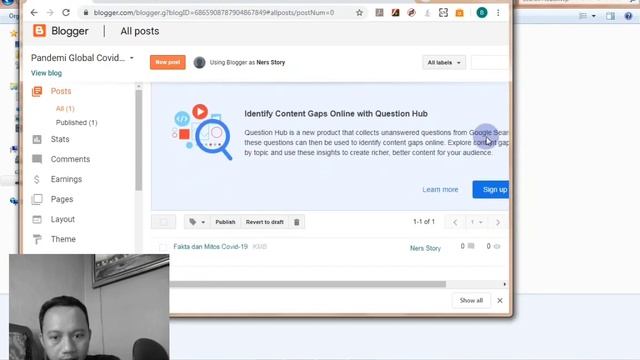The image size is (640, 360).
Task: Open Stats from the sidebar icon
Action: tap(37, 140)
